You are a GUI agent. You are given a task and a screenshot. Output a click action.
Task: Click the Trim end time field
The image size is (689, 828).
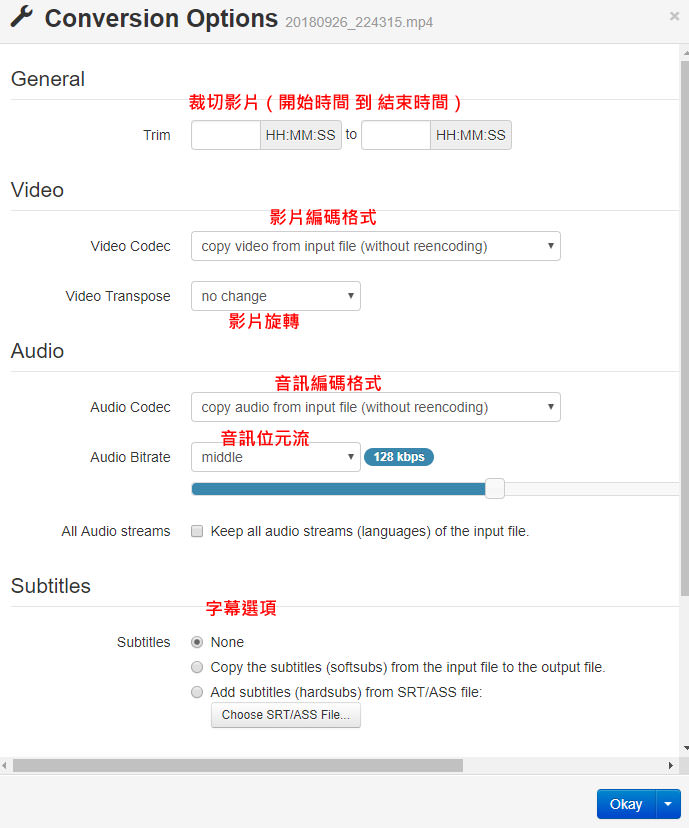click(396, 135)
